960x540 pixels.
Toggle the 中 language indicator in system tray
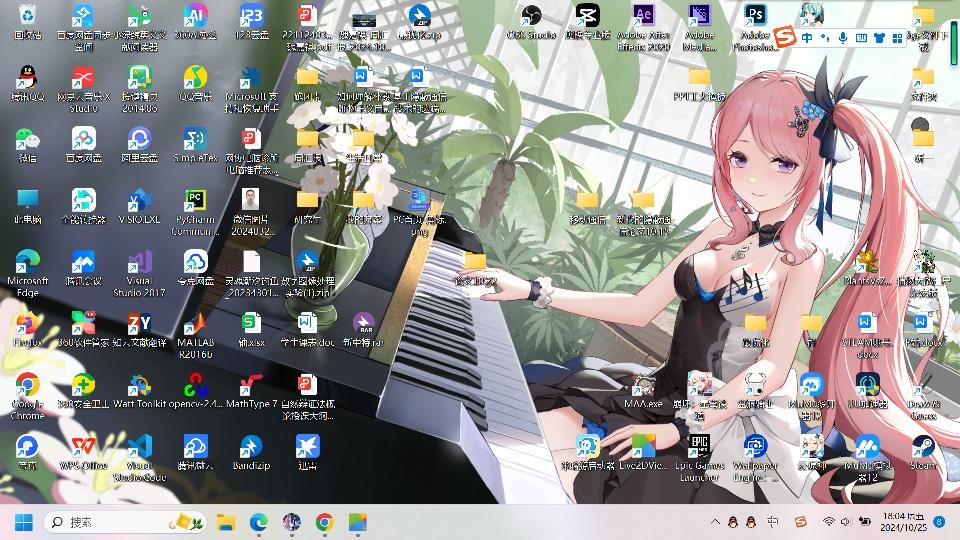pos(773,522)
